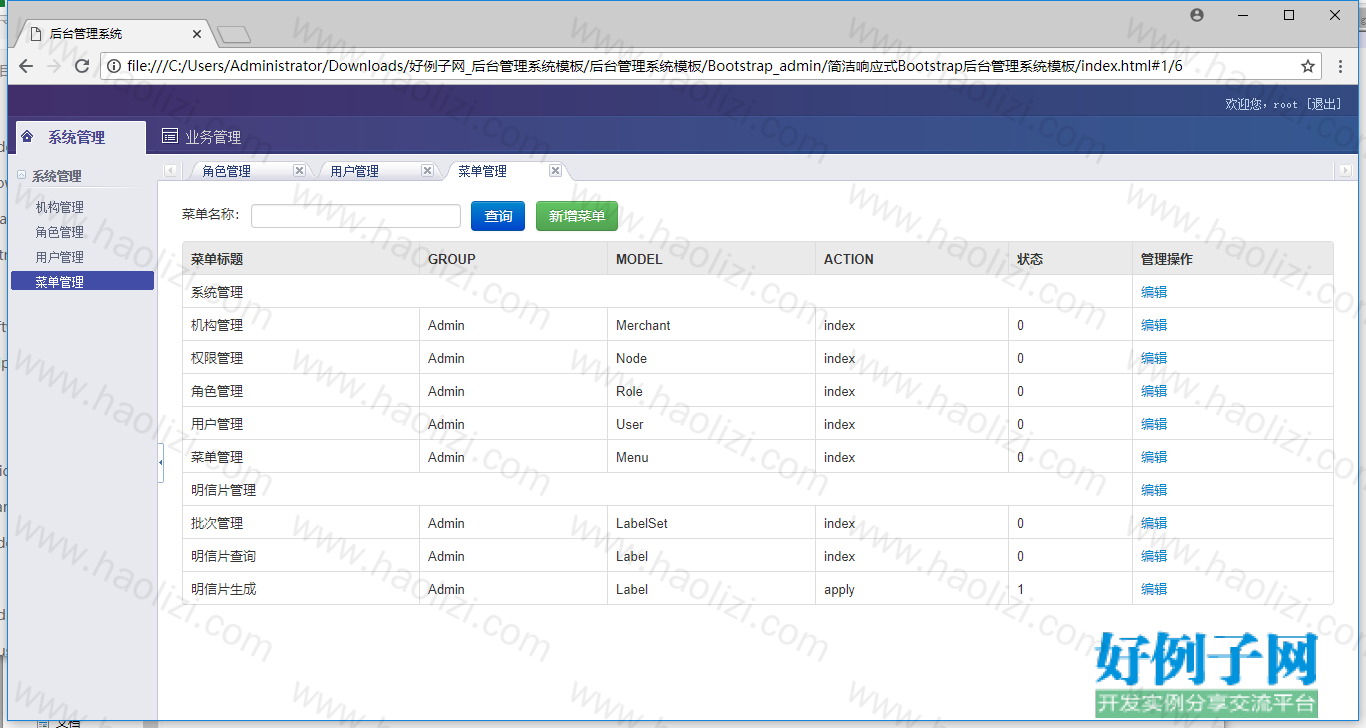Reload the page with refresh icon
This screenshot has width=1366, height=728.
point(83,66)
